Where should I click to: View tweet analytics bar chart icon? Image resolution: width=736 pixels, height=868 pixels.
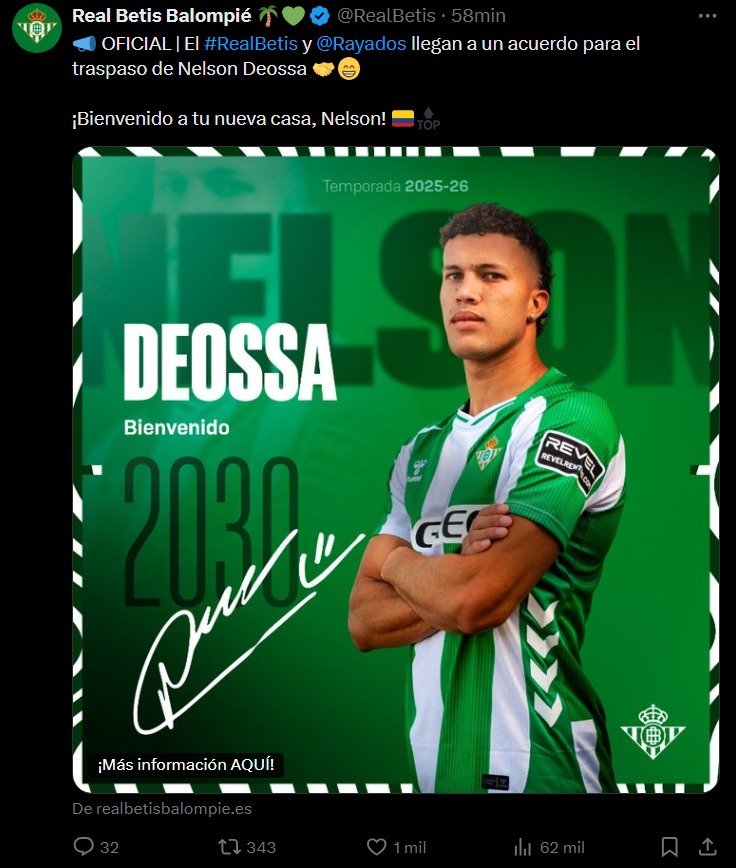[522, 846]
